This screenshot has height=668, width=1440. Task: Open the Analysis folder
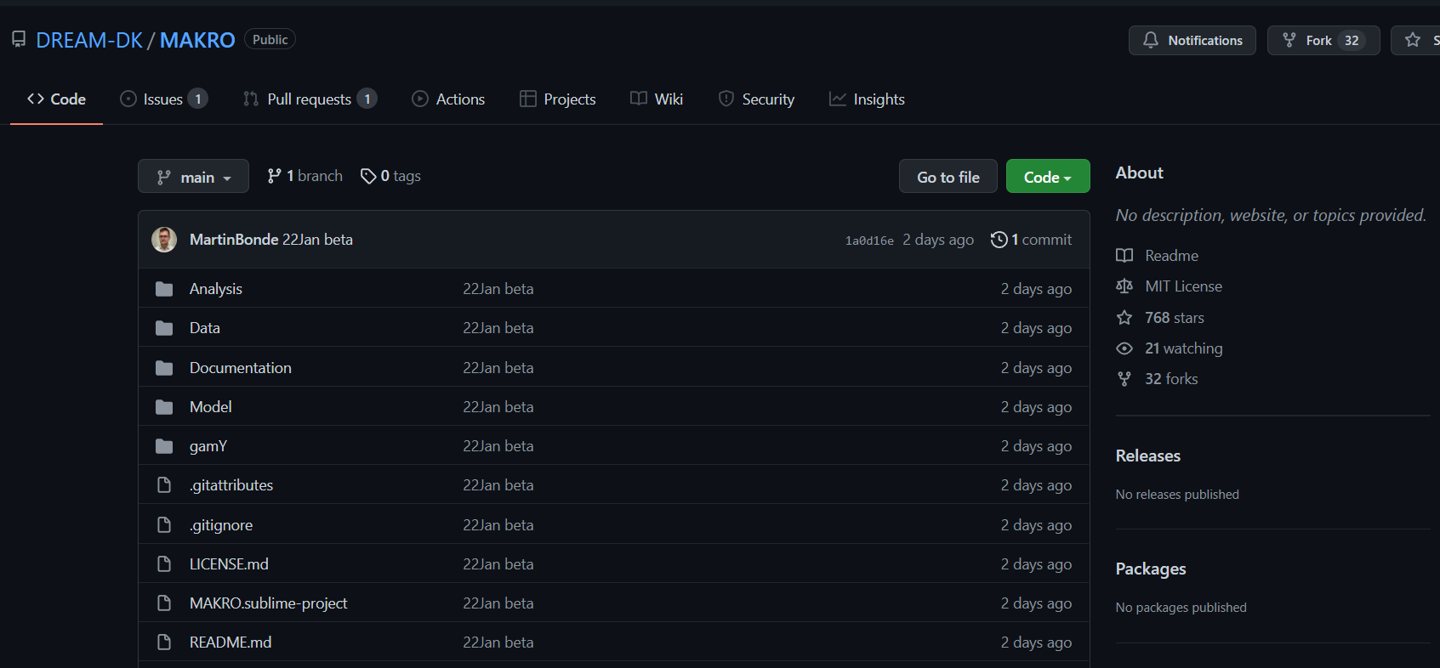[215, 289]
